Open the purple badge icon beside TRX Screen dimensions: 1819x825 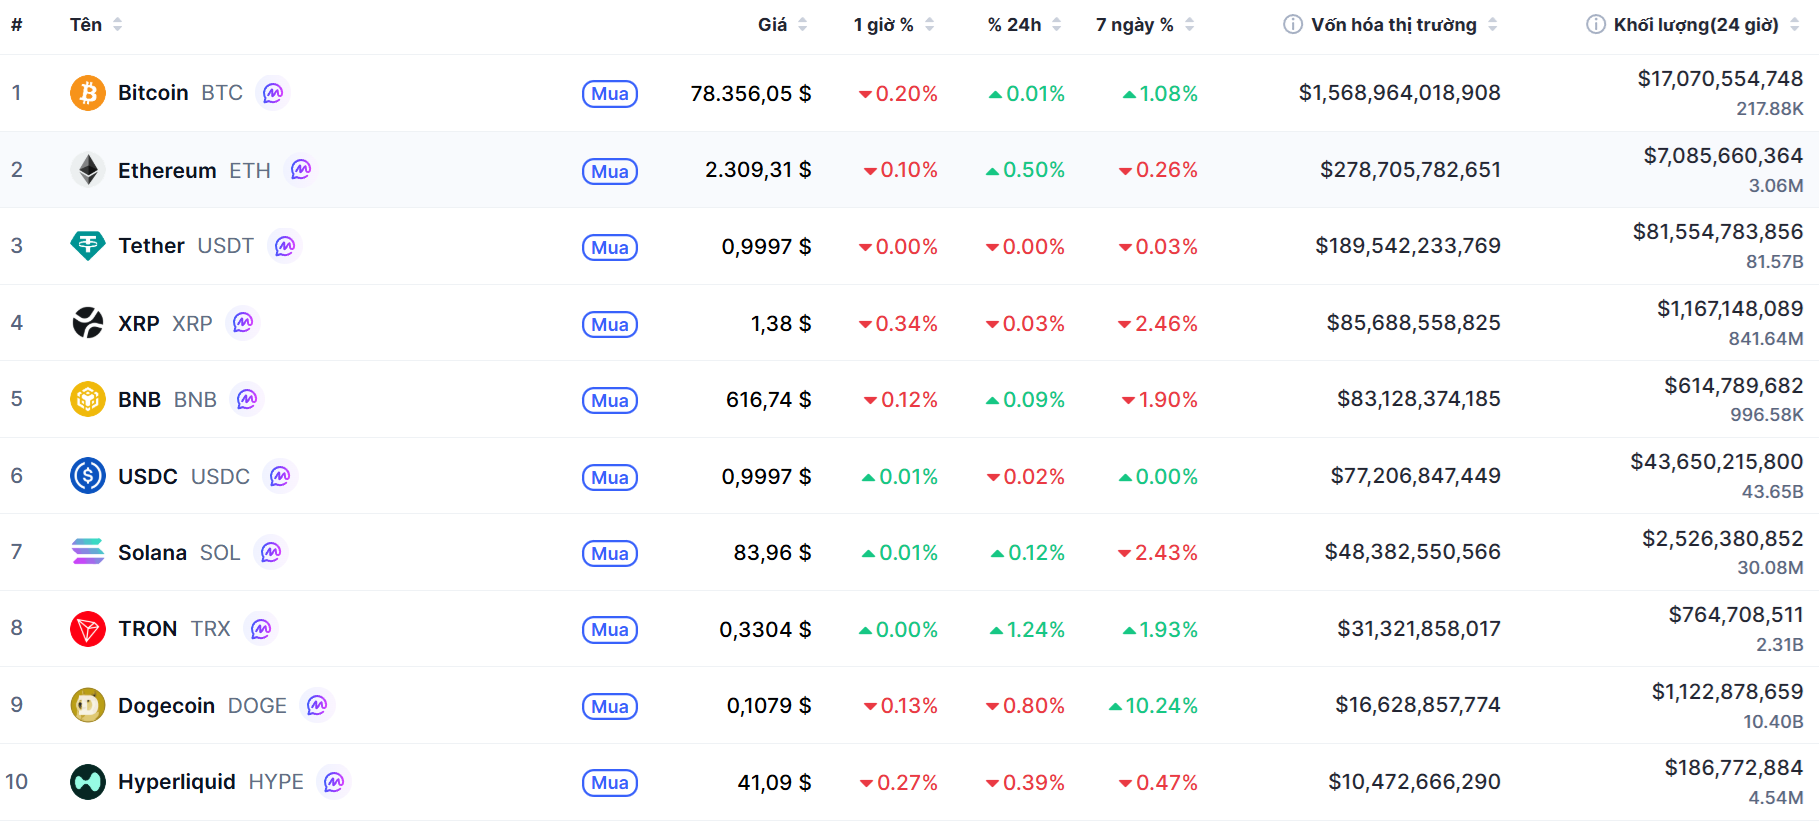tap(261, 629)
